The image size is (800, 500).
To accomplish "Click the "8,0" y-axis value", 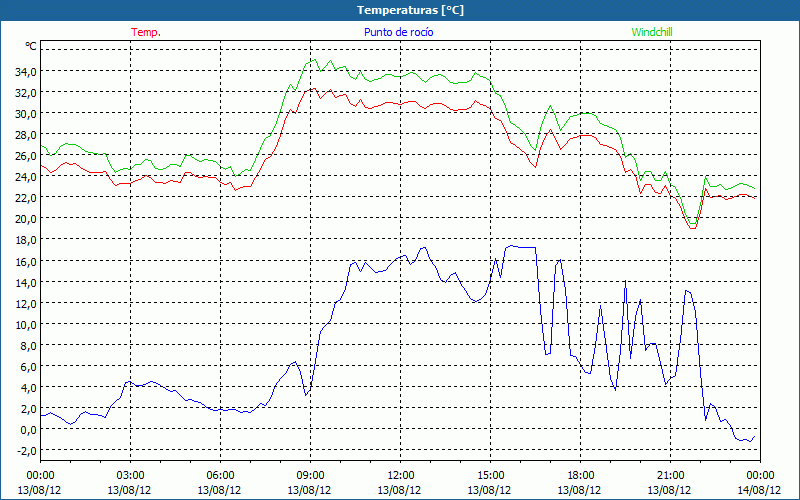I will pos(28,345).
